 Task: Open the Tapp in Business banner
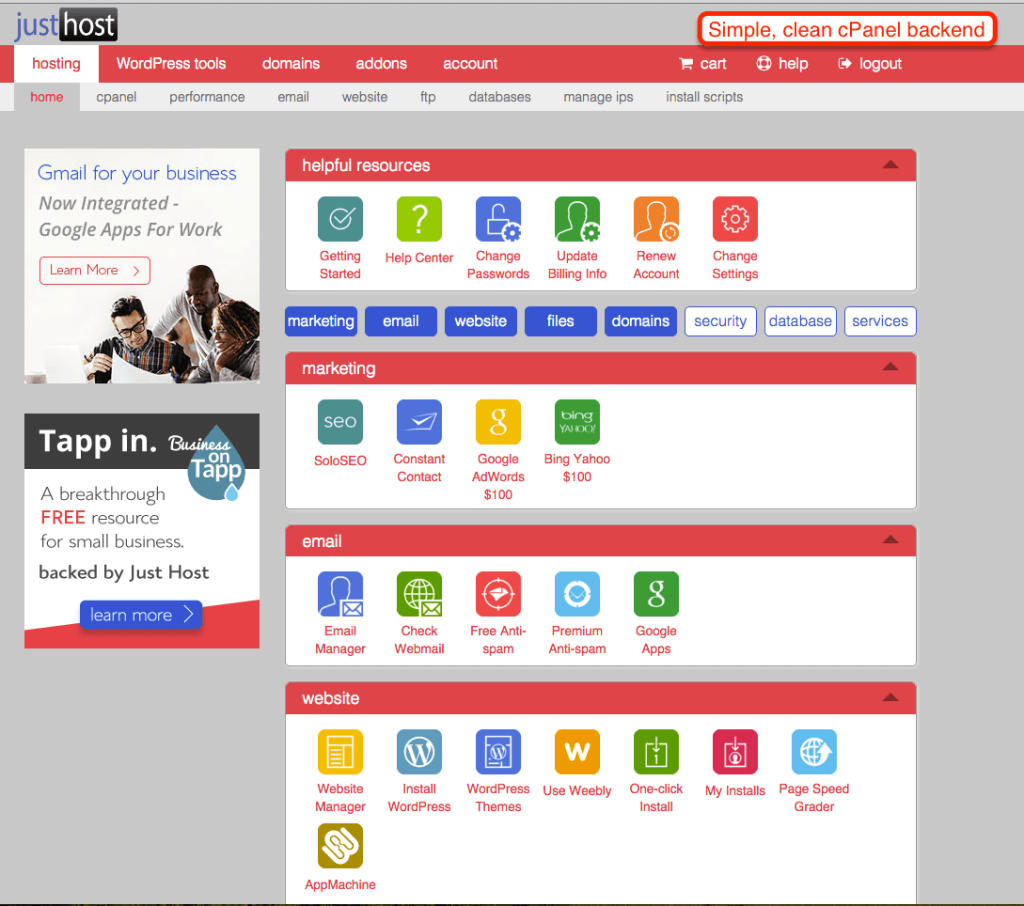142,531
